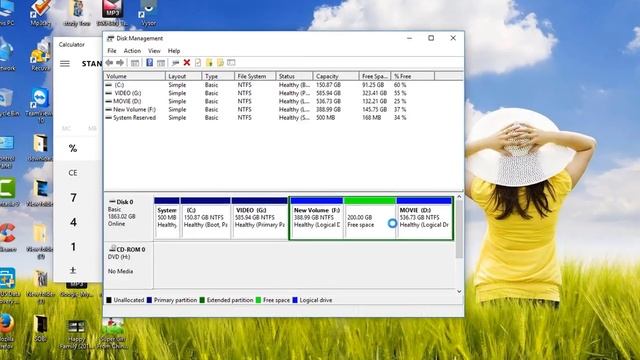
Task: Select the New Volume (F:) partition block
Action: [317, 218]
